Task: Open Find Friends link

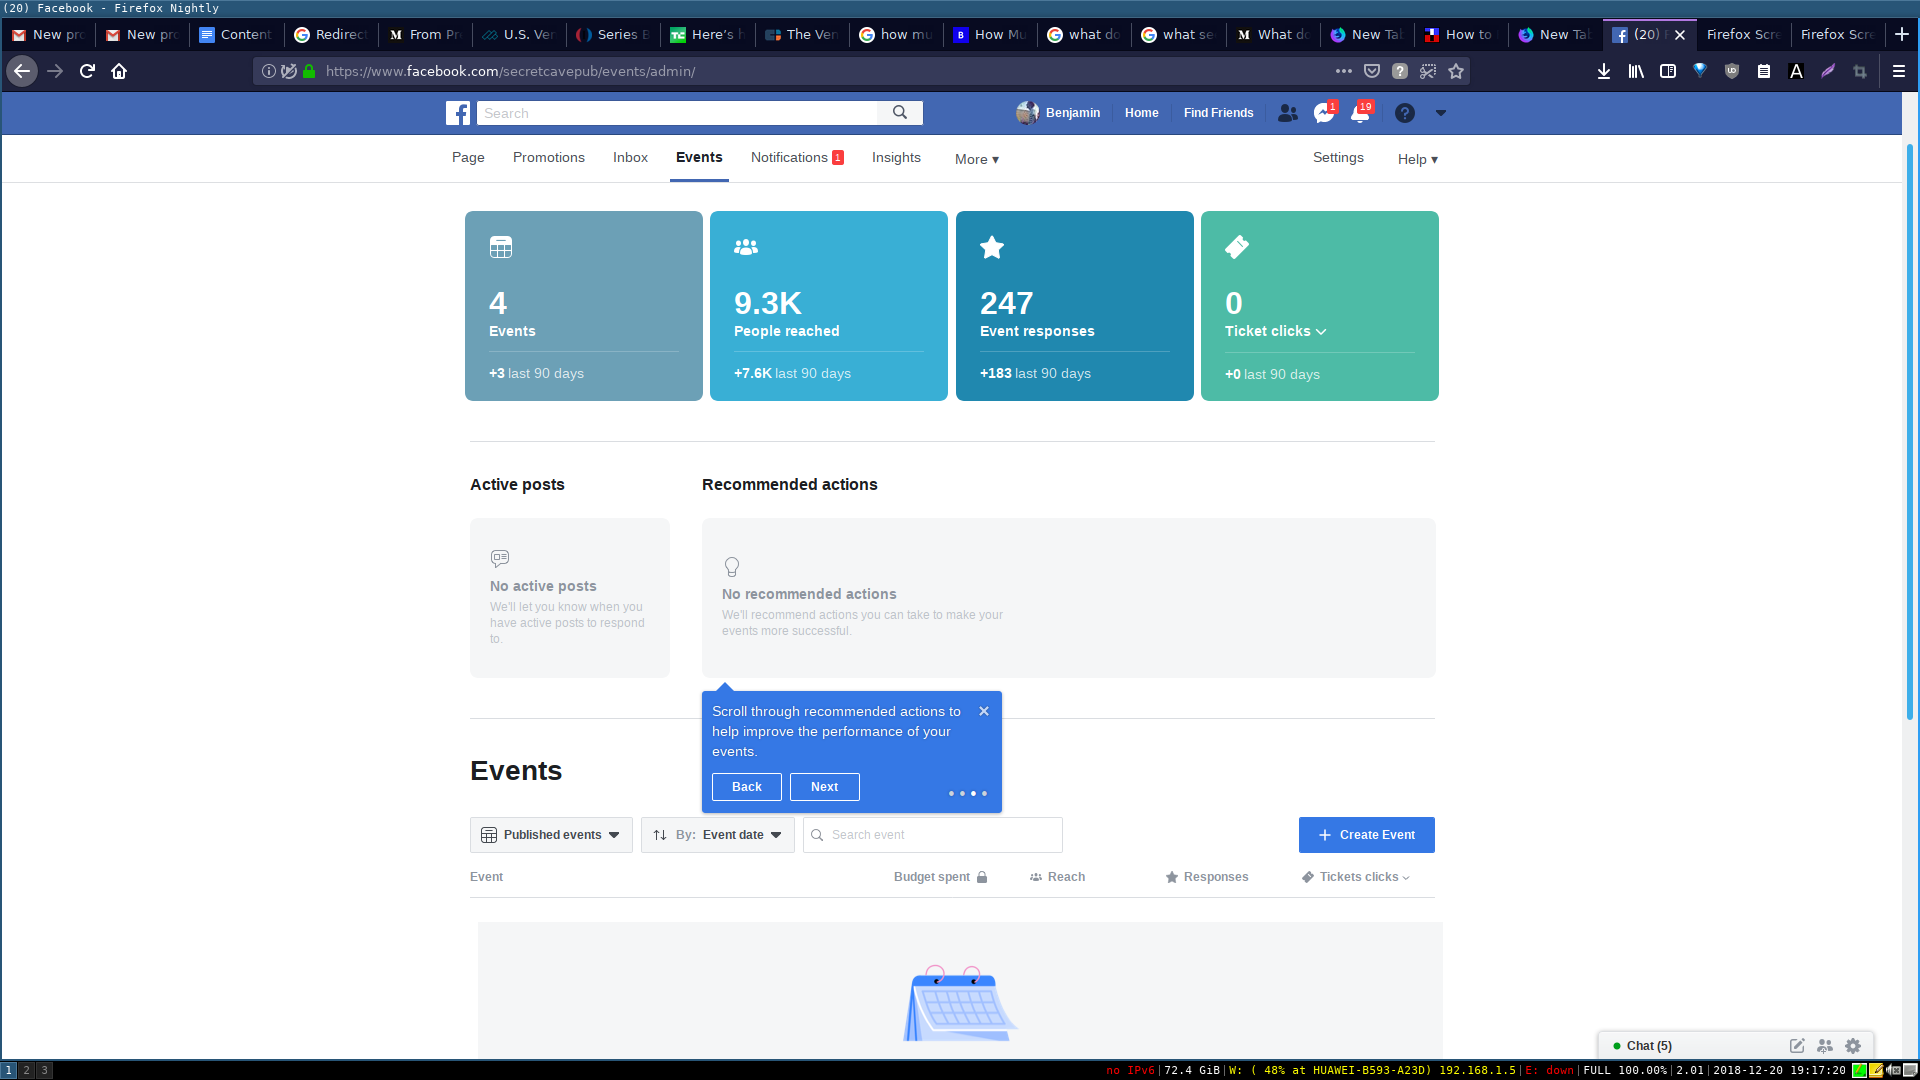Action: pos(1219,113)
